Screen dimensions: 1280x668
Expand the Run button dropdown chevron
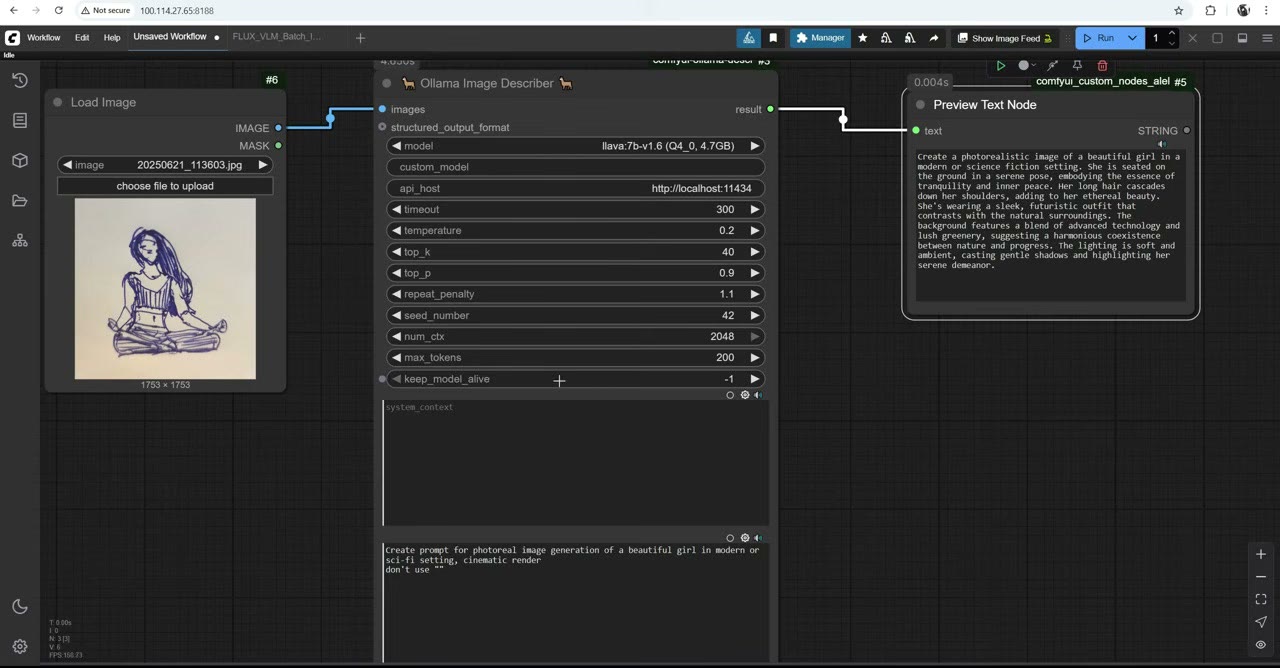1133,38
